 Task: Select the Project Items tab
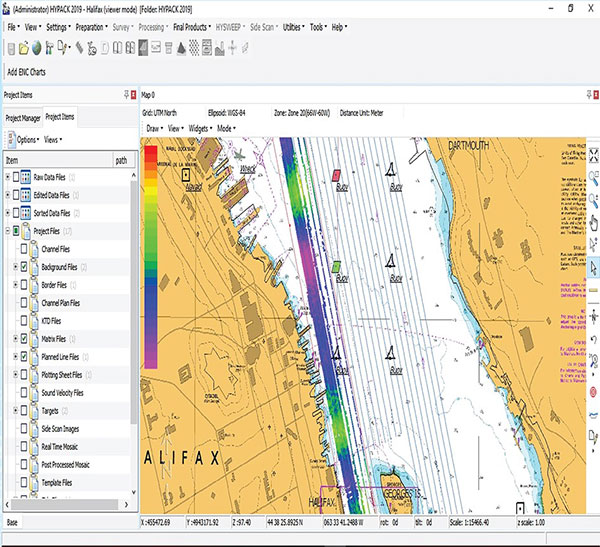coord(60,117)
